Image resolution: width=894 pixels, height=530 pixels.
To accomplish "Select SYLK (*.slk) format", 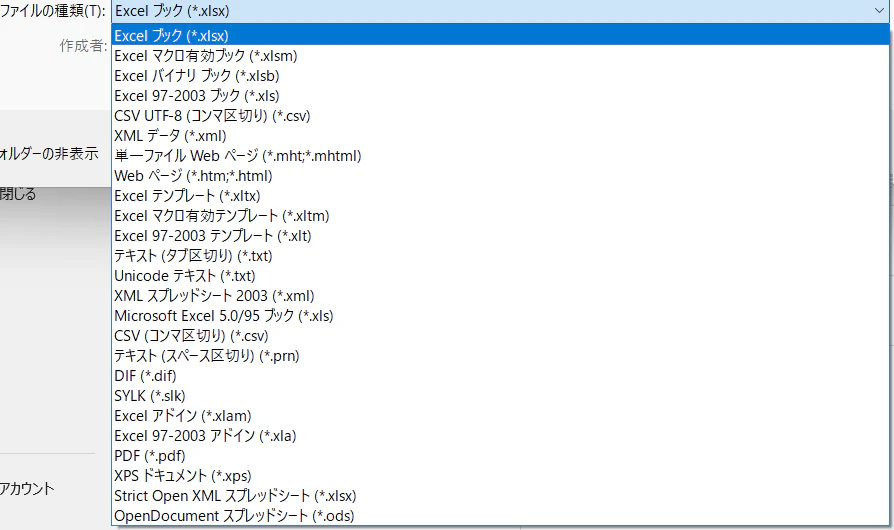I will pyautogui.click(x=500, y=396).
